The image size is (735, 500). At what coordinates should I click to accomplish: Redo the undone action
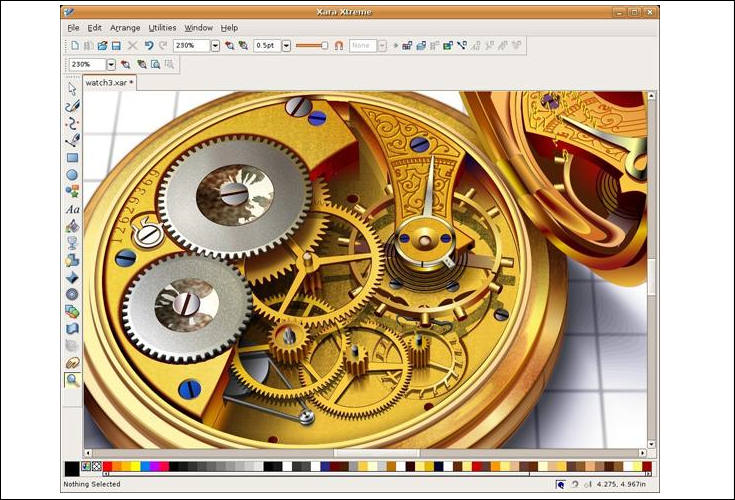(x=163, y=45)
